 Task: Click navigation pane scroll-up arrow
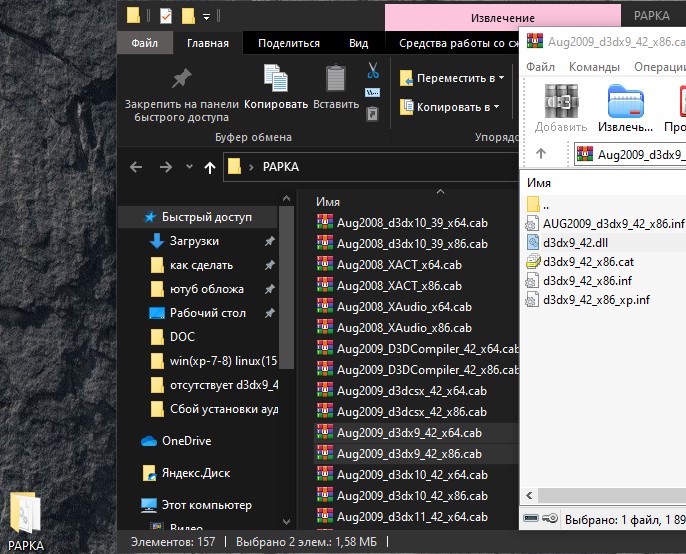pyautogui.click(x=286, y=198)
